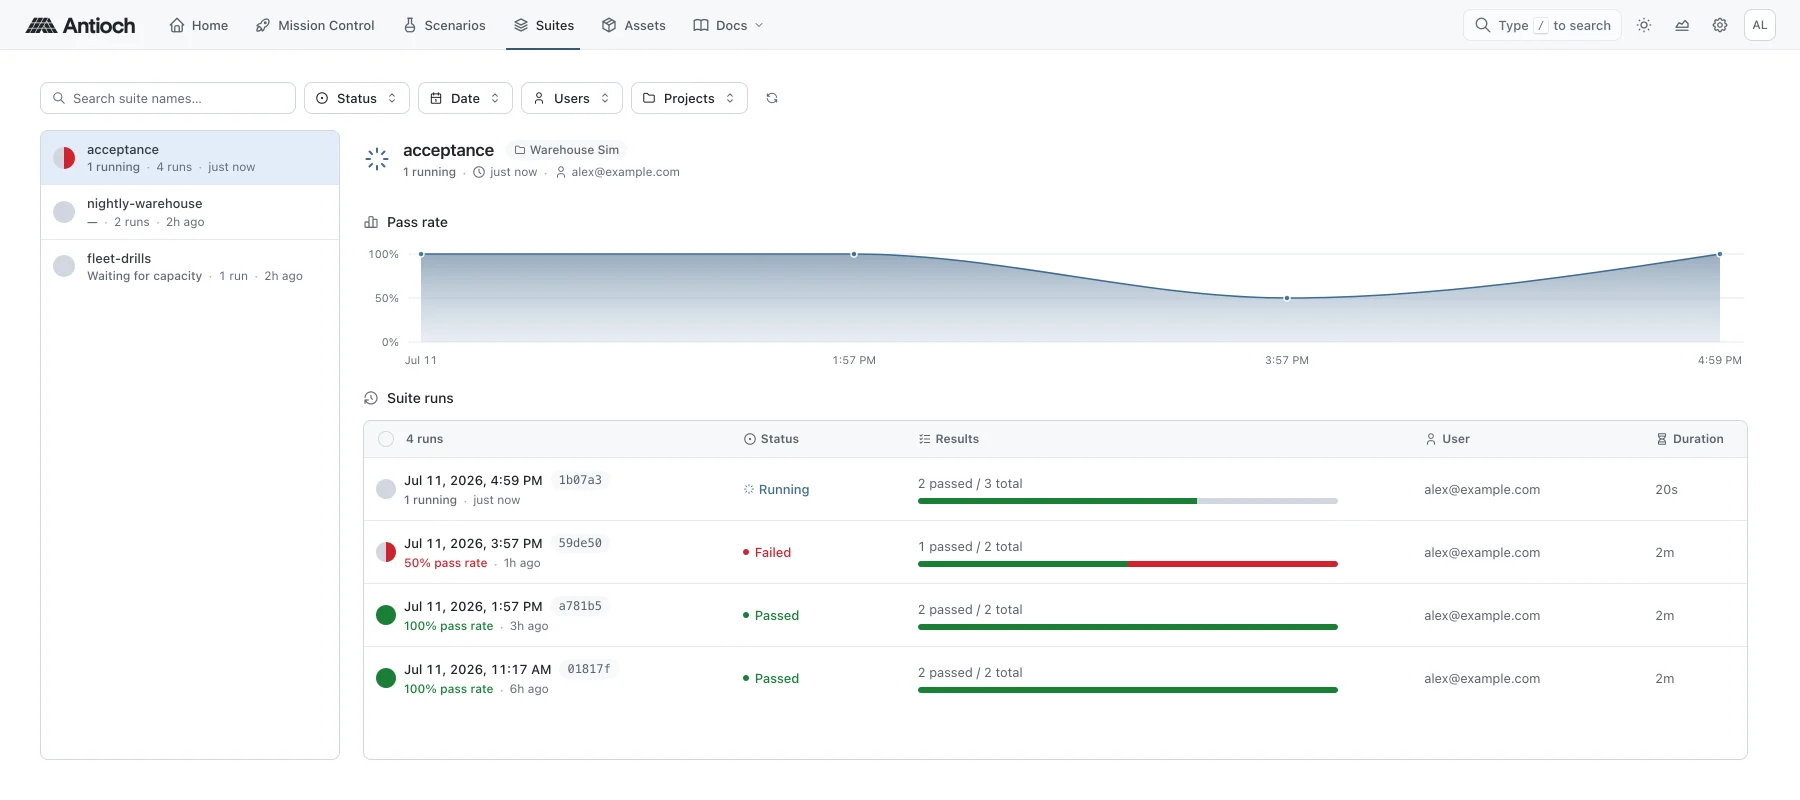The height and width of the screenshot is (800, 1800).
Task: Click the green status icon of run 01817f
Action: [386, 678]
